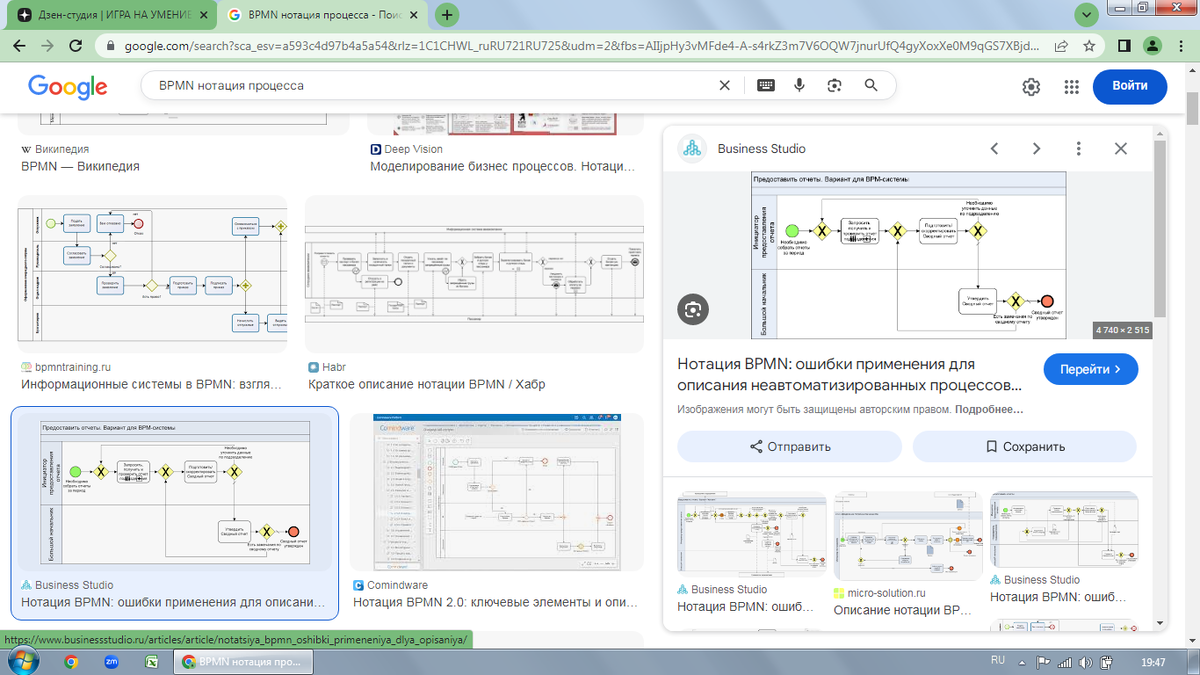This screenshot has height=675, width=1200.
Task: Open the Chrome profile avatar
Action: 1153,46
